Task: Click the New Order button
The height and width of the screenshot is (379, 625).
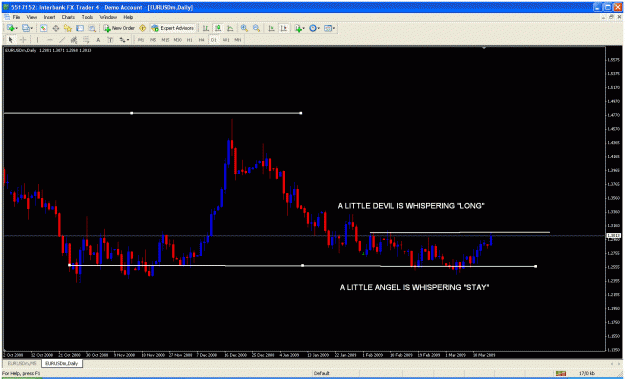Action: point(119,28)
